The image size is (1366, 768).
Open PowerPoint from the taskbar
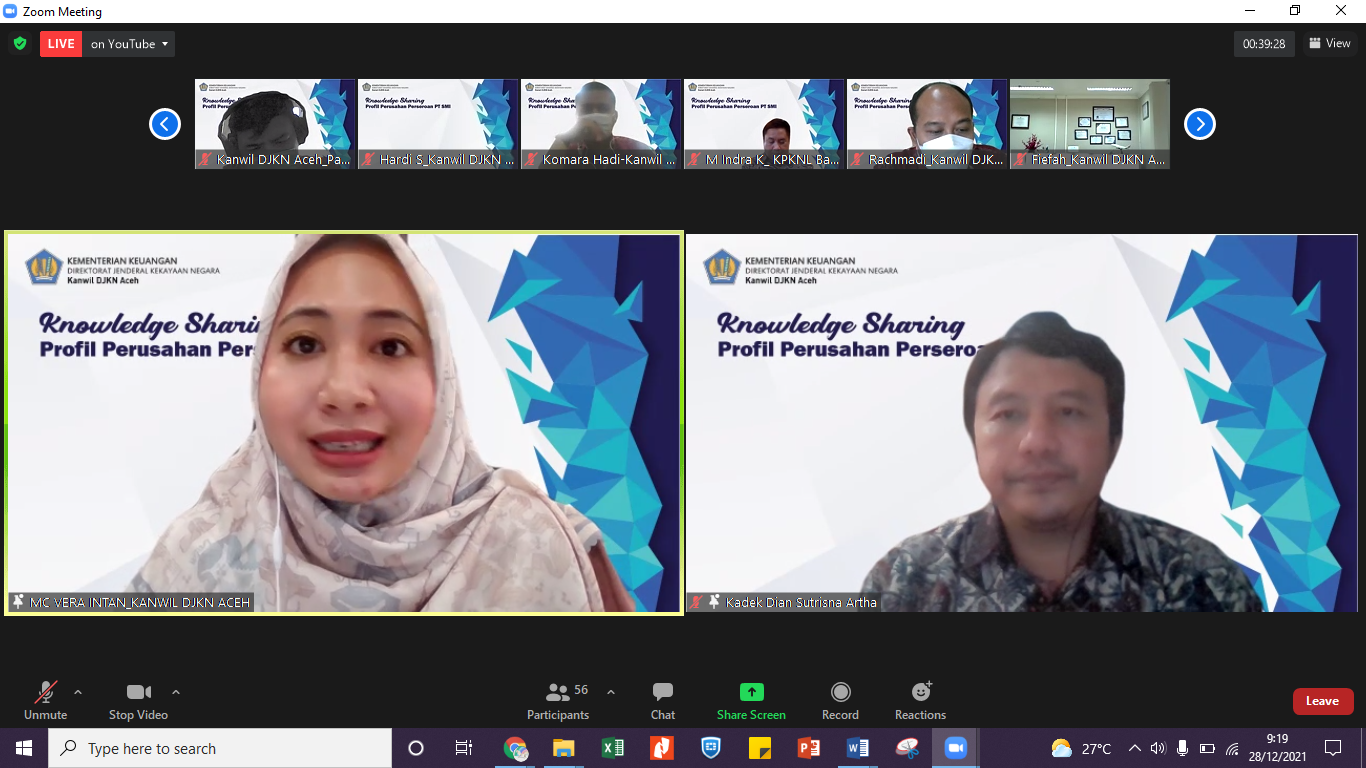click(x=808, y=748)
